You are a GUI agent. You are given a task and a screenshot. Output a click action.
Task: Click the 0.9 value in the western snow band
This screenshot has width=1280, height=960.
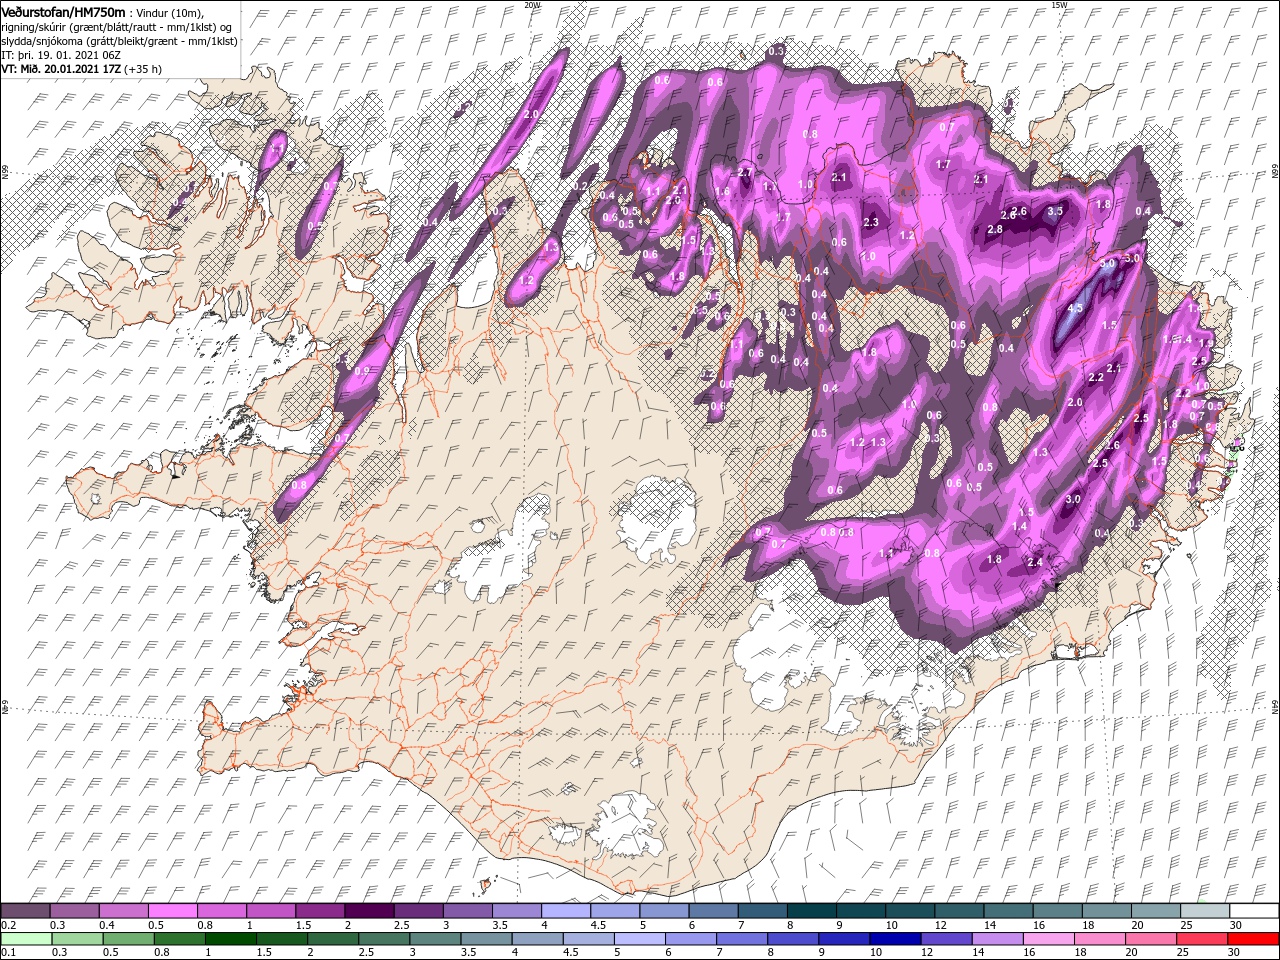tap(362, 371)
